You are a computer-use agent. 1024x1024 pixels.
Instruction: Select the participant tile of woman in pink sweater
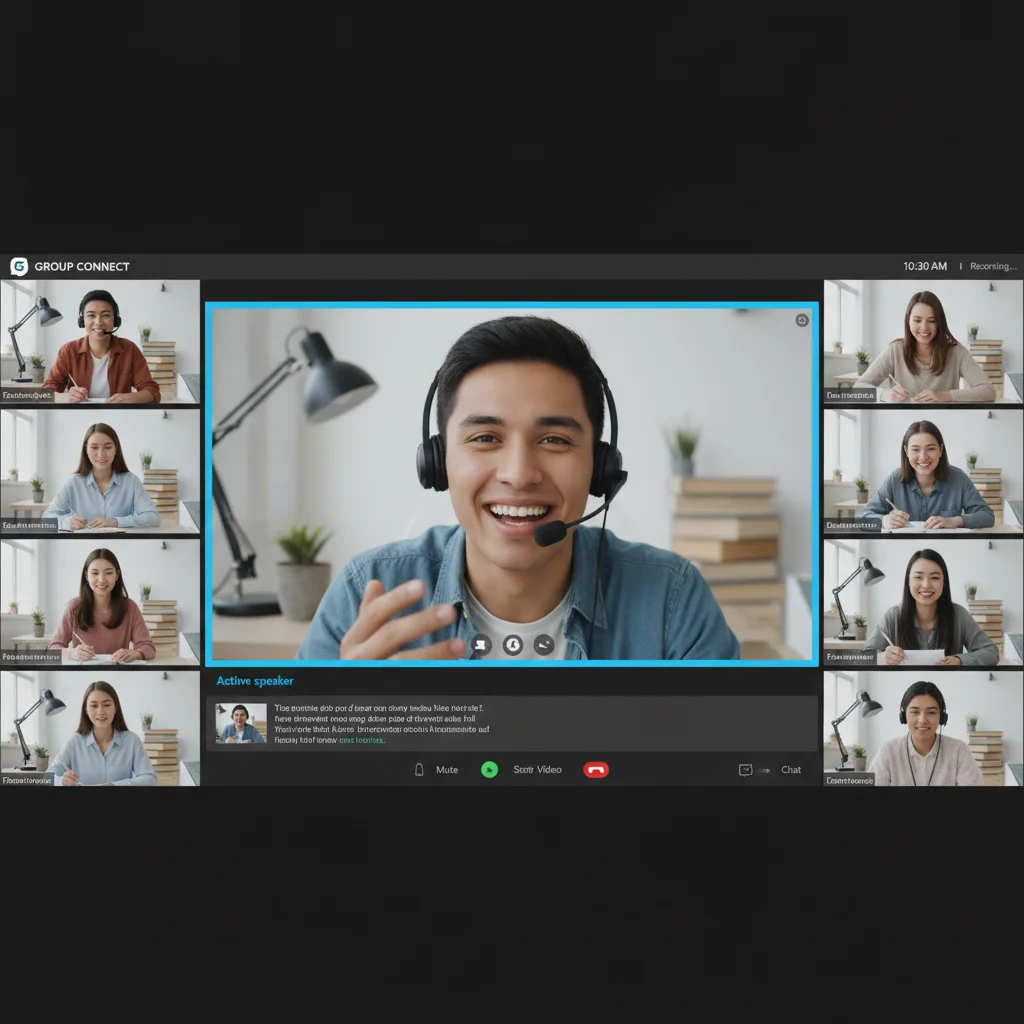click(100, 601)
